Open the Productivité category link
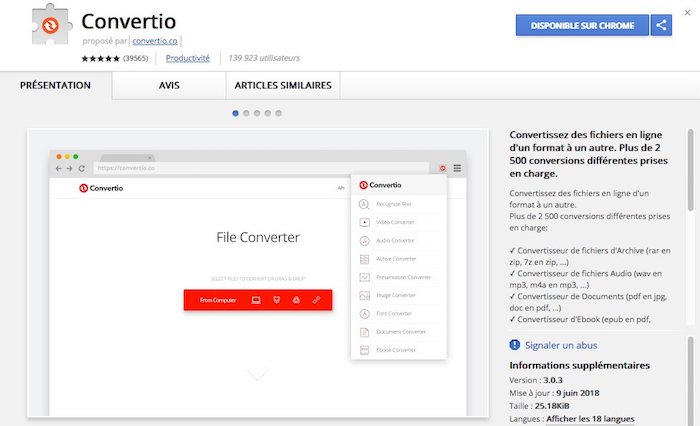The width and height of the screenshot is (700, 426). coord(188,58)
